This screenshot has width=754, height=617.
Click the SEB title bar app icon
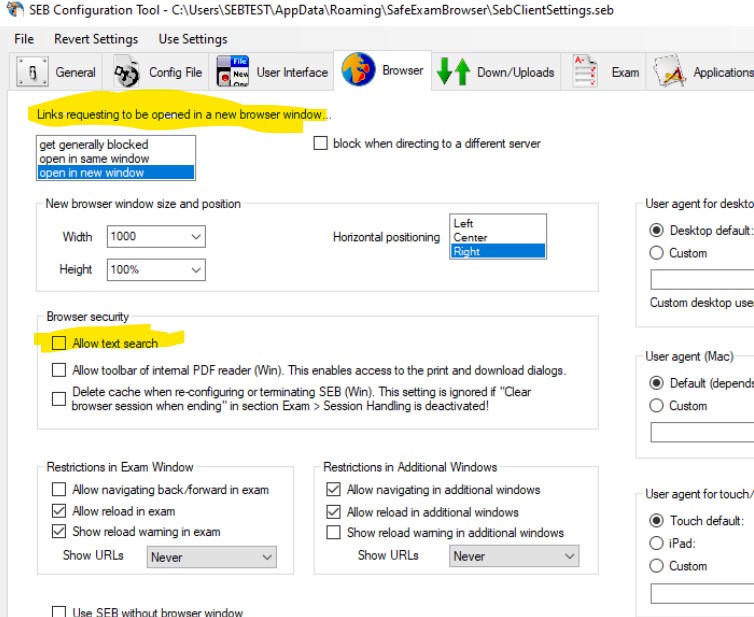click(15, 9)
